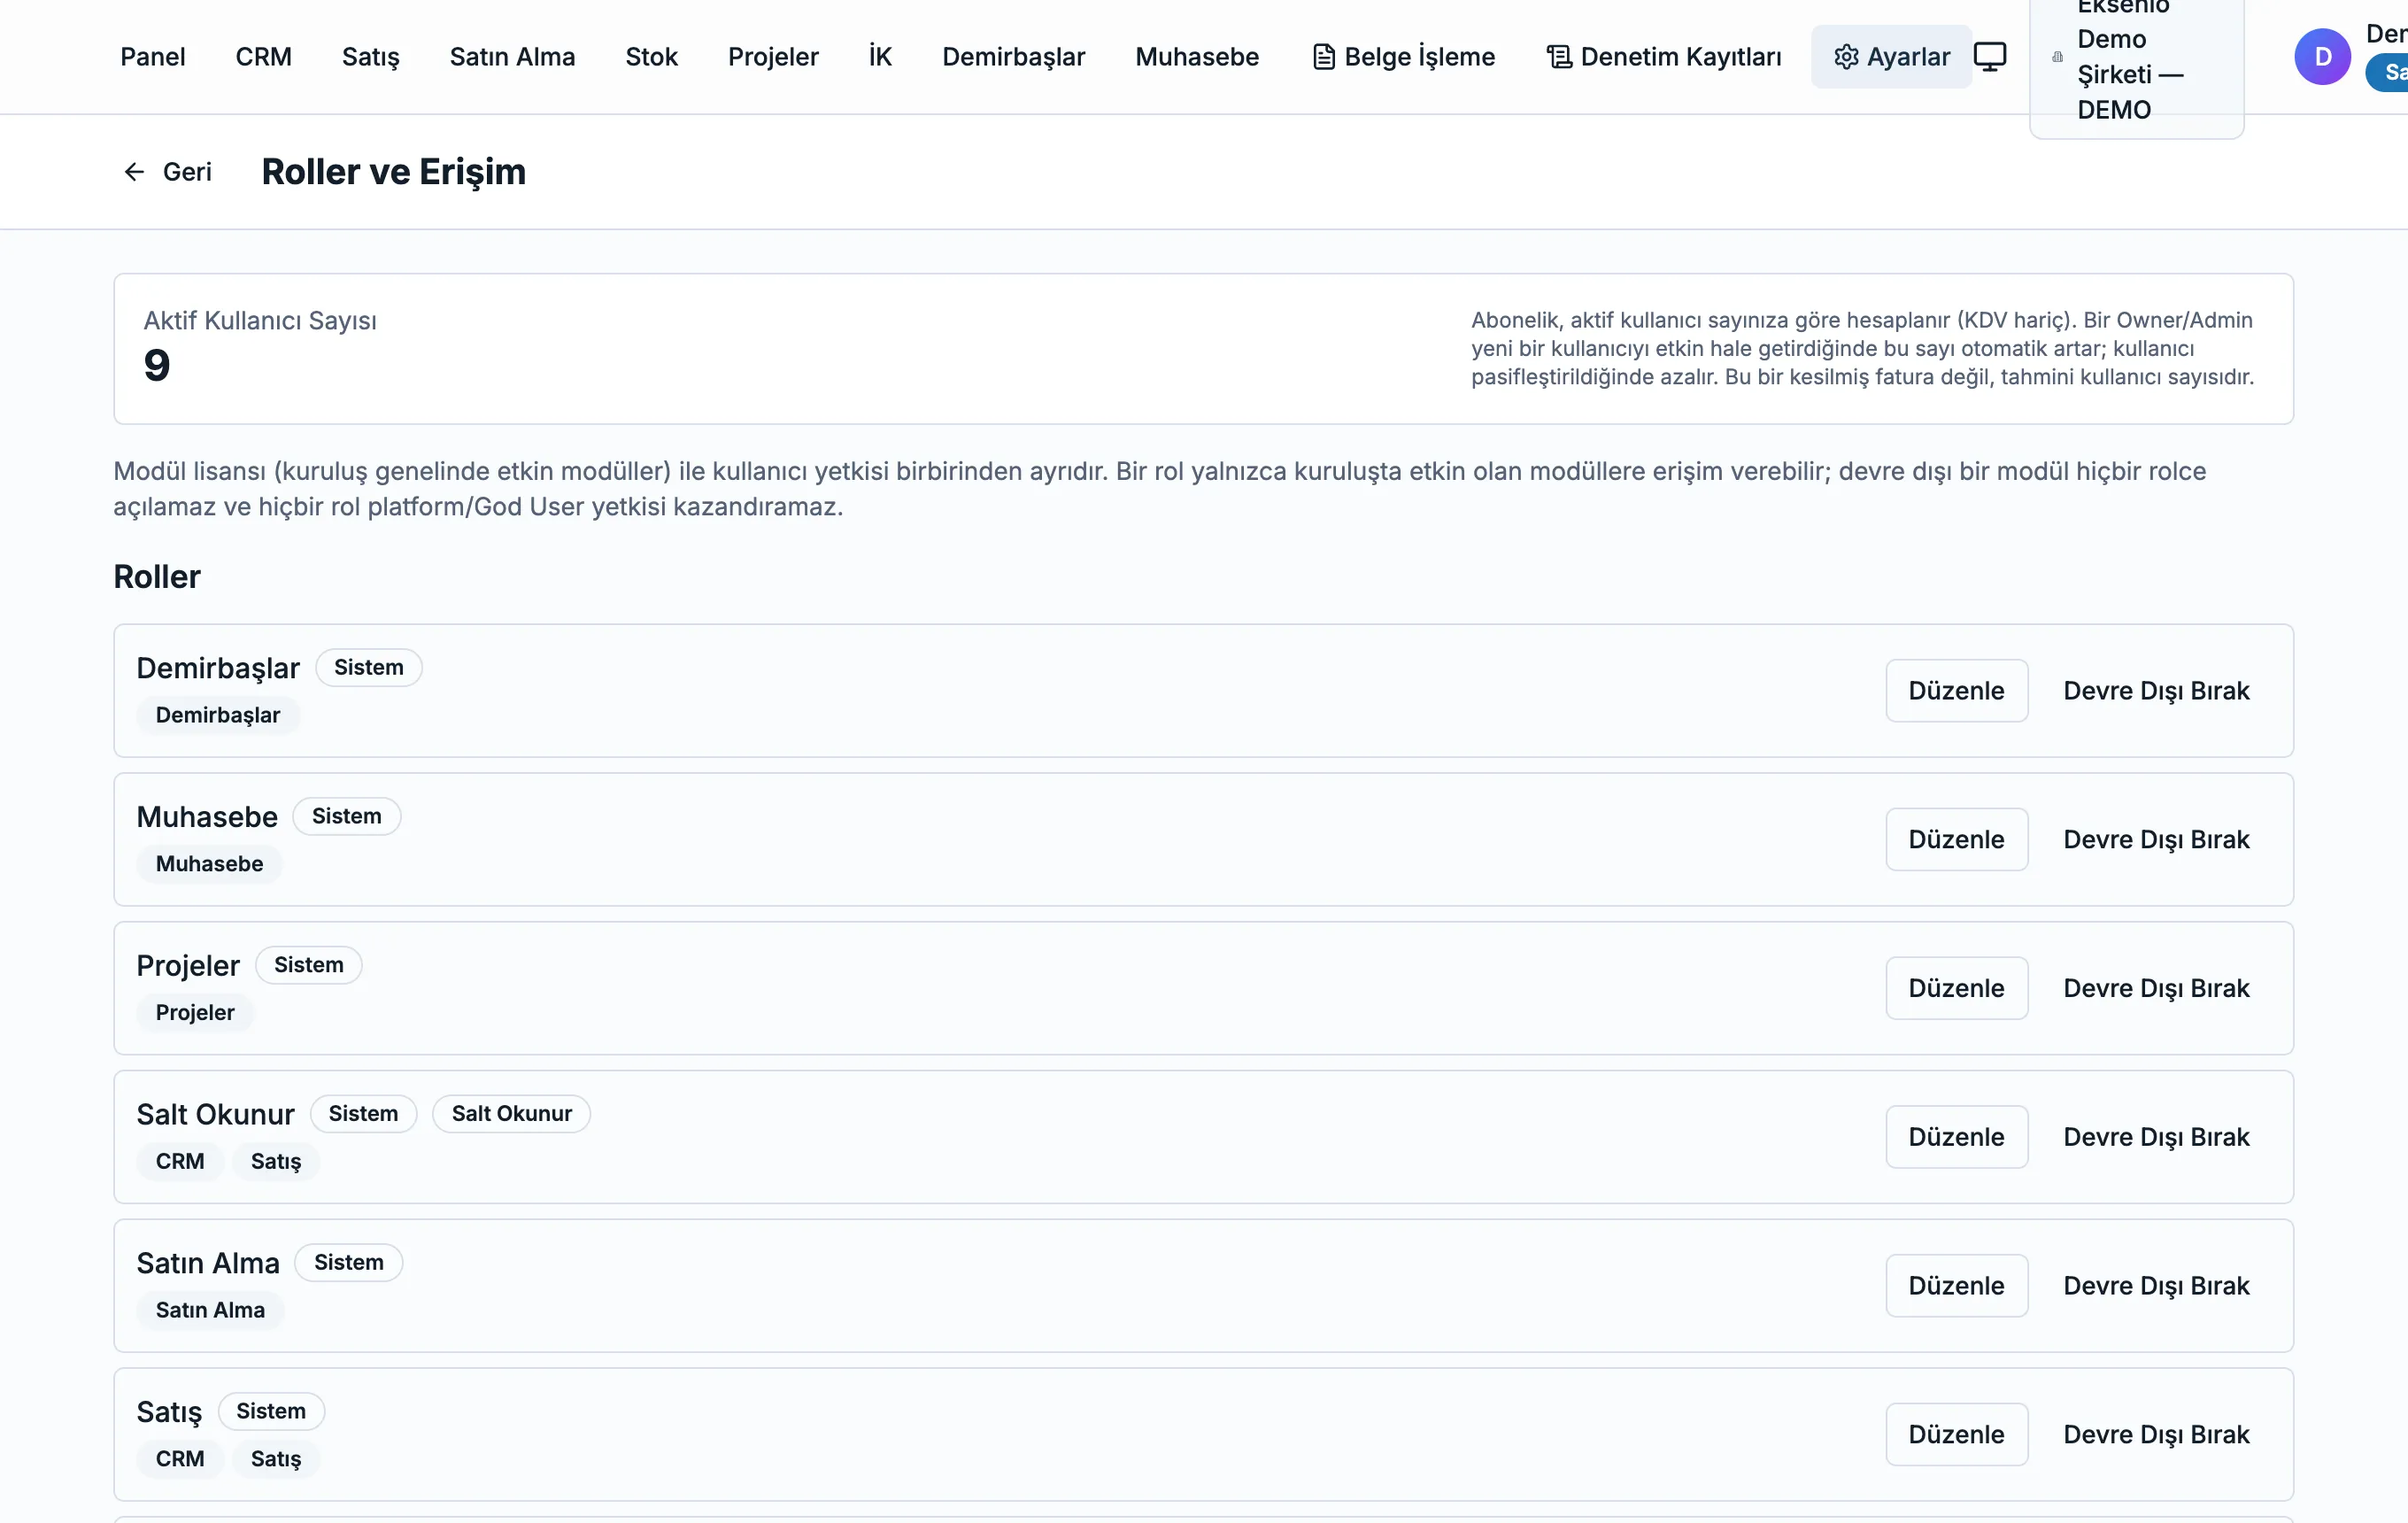The image size is (2408, 1523).
Task: Disable the Demirbaşlar role
Action: (x=2156, y=691)
